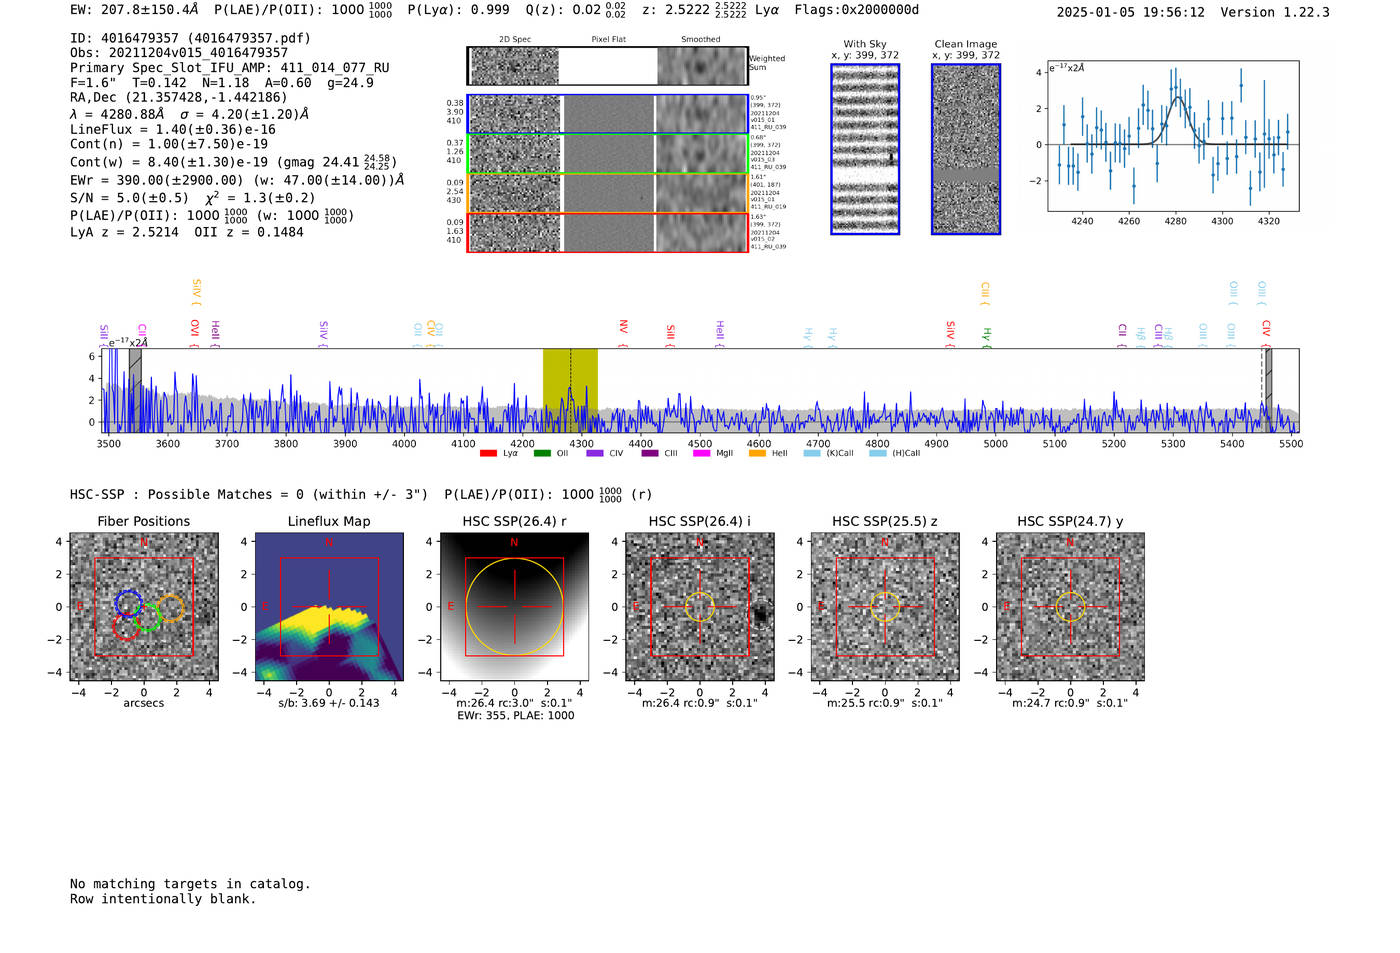Select the Clean Image cutout
1400x953 pixels.
966,149
